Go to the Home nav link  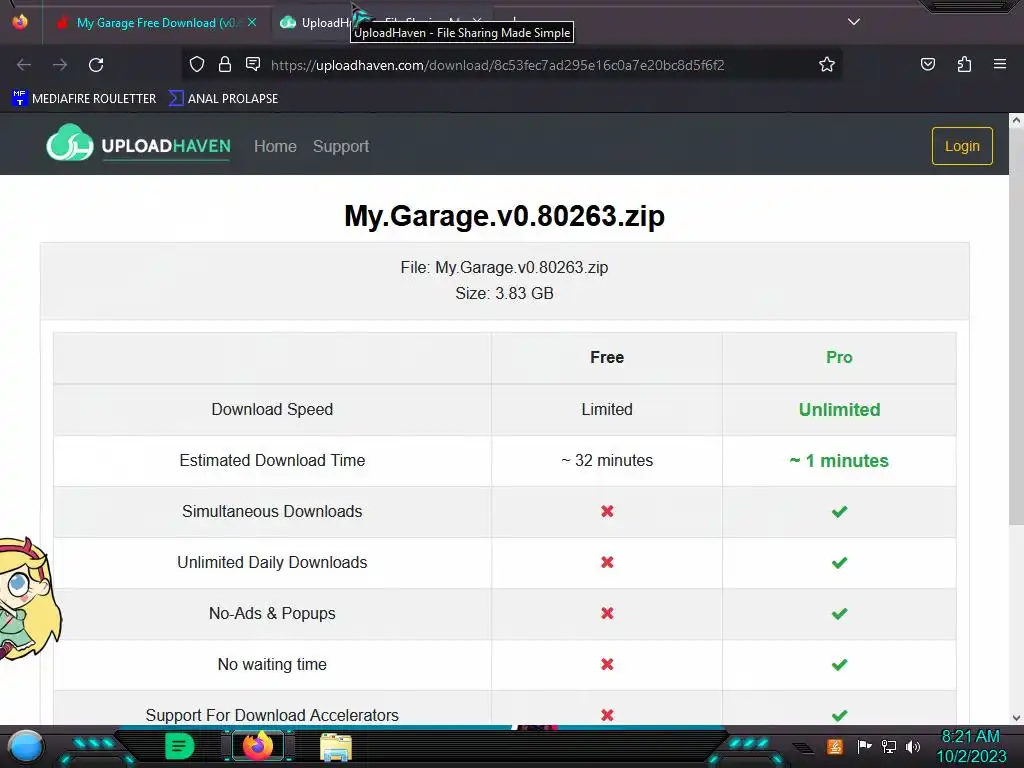275,146
